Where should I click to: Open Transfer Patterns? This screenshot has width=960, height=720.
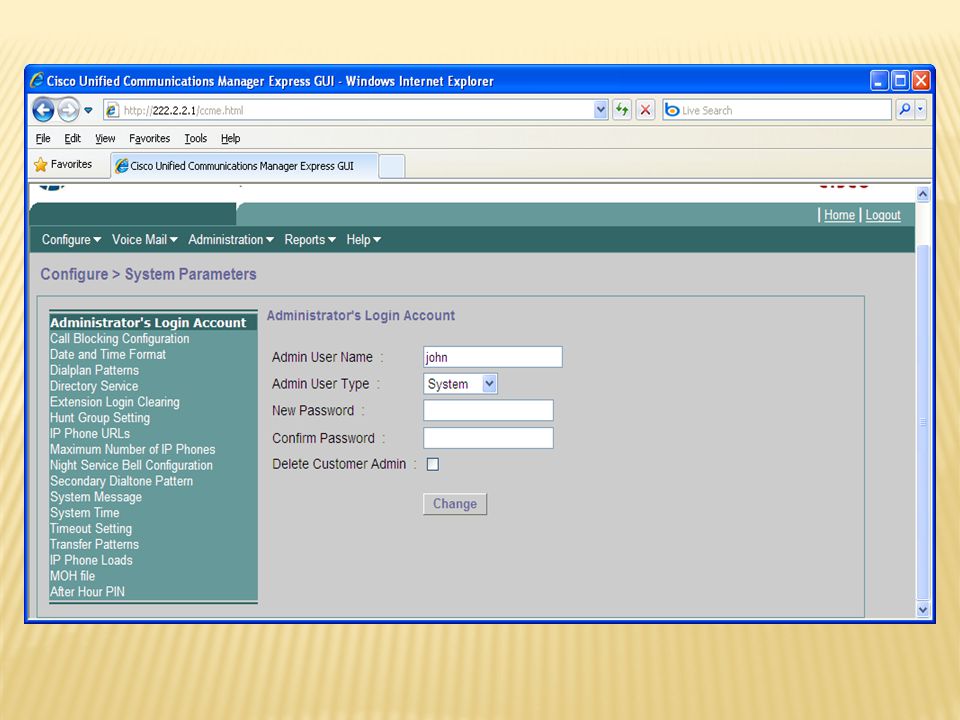(x=94, y=544)
